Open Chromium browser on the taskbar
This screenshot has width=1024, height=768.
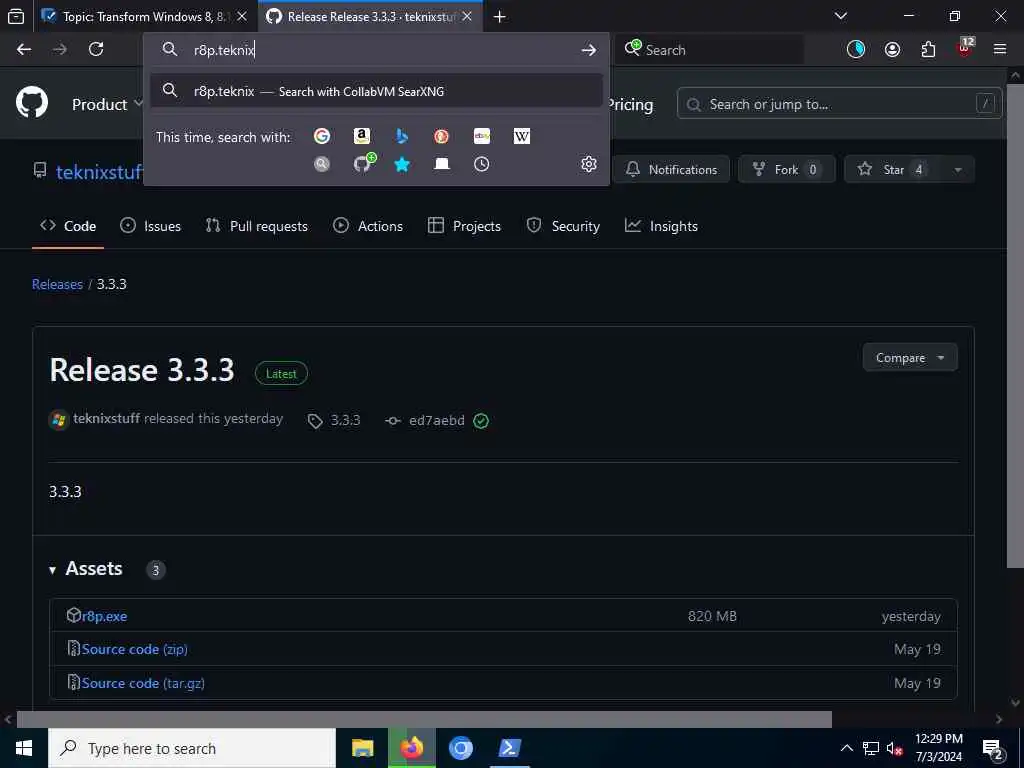pos(460,748)
